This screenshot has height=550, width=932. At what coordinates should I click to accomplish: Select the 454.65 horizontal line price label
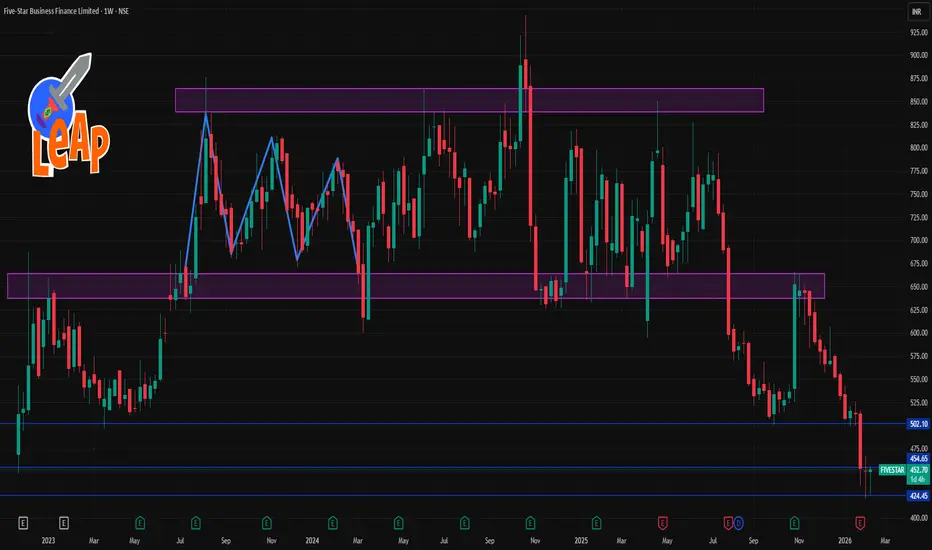pos(918,458)
